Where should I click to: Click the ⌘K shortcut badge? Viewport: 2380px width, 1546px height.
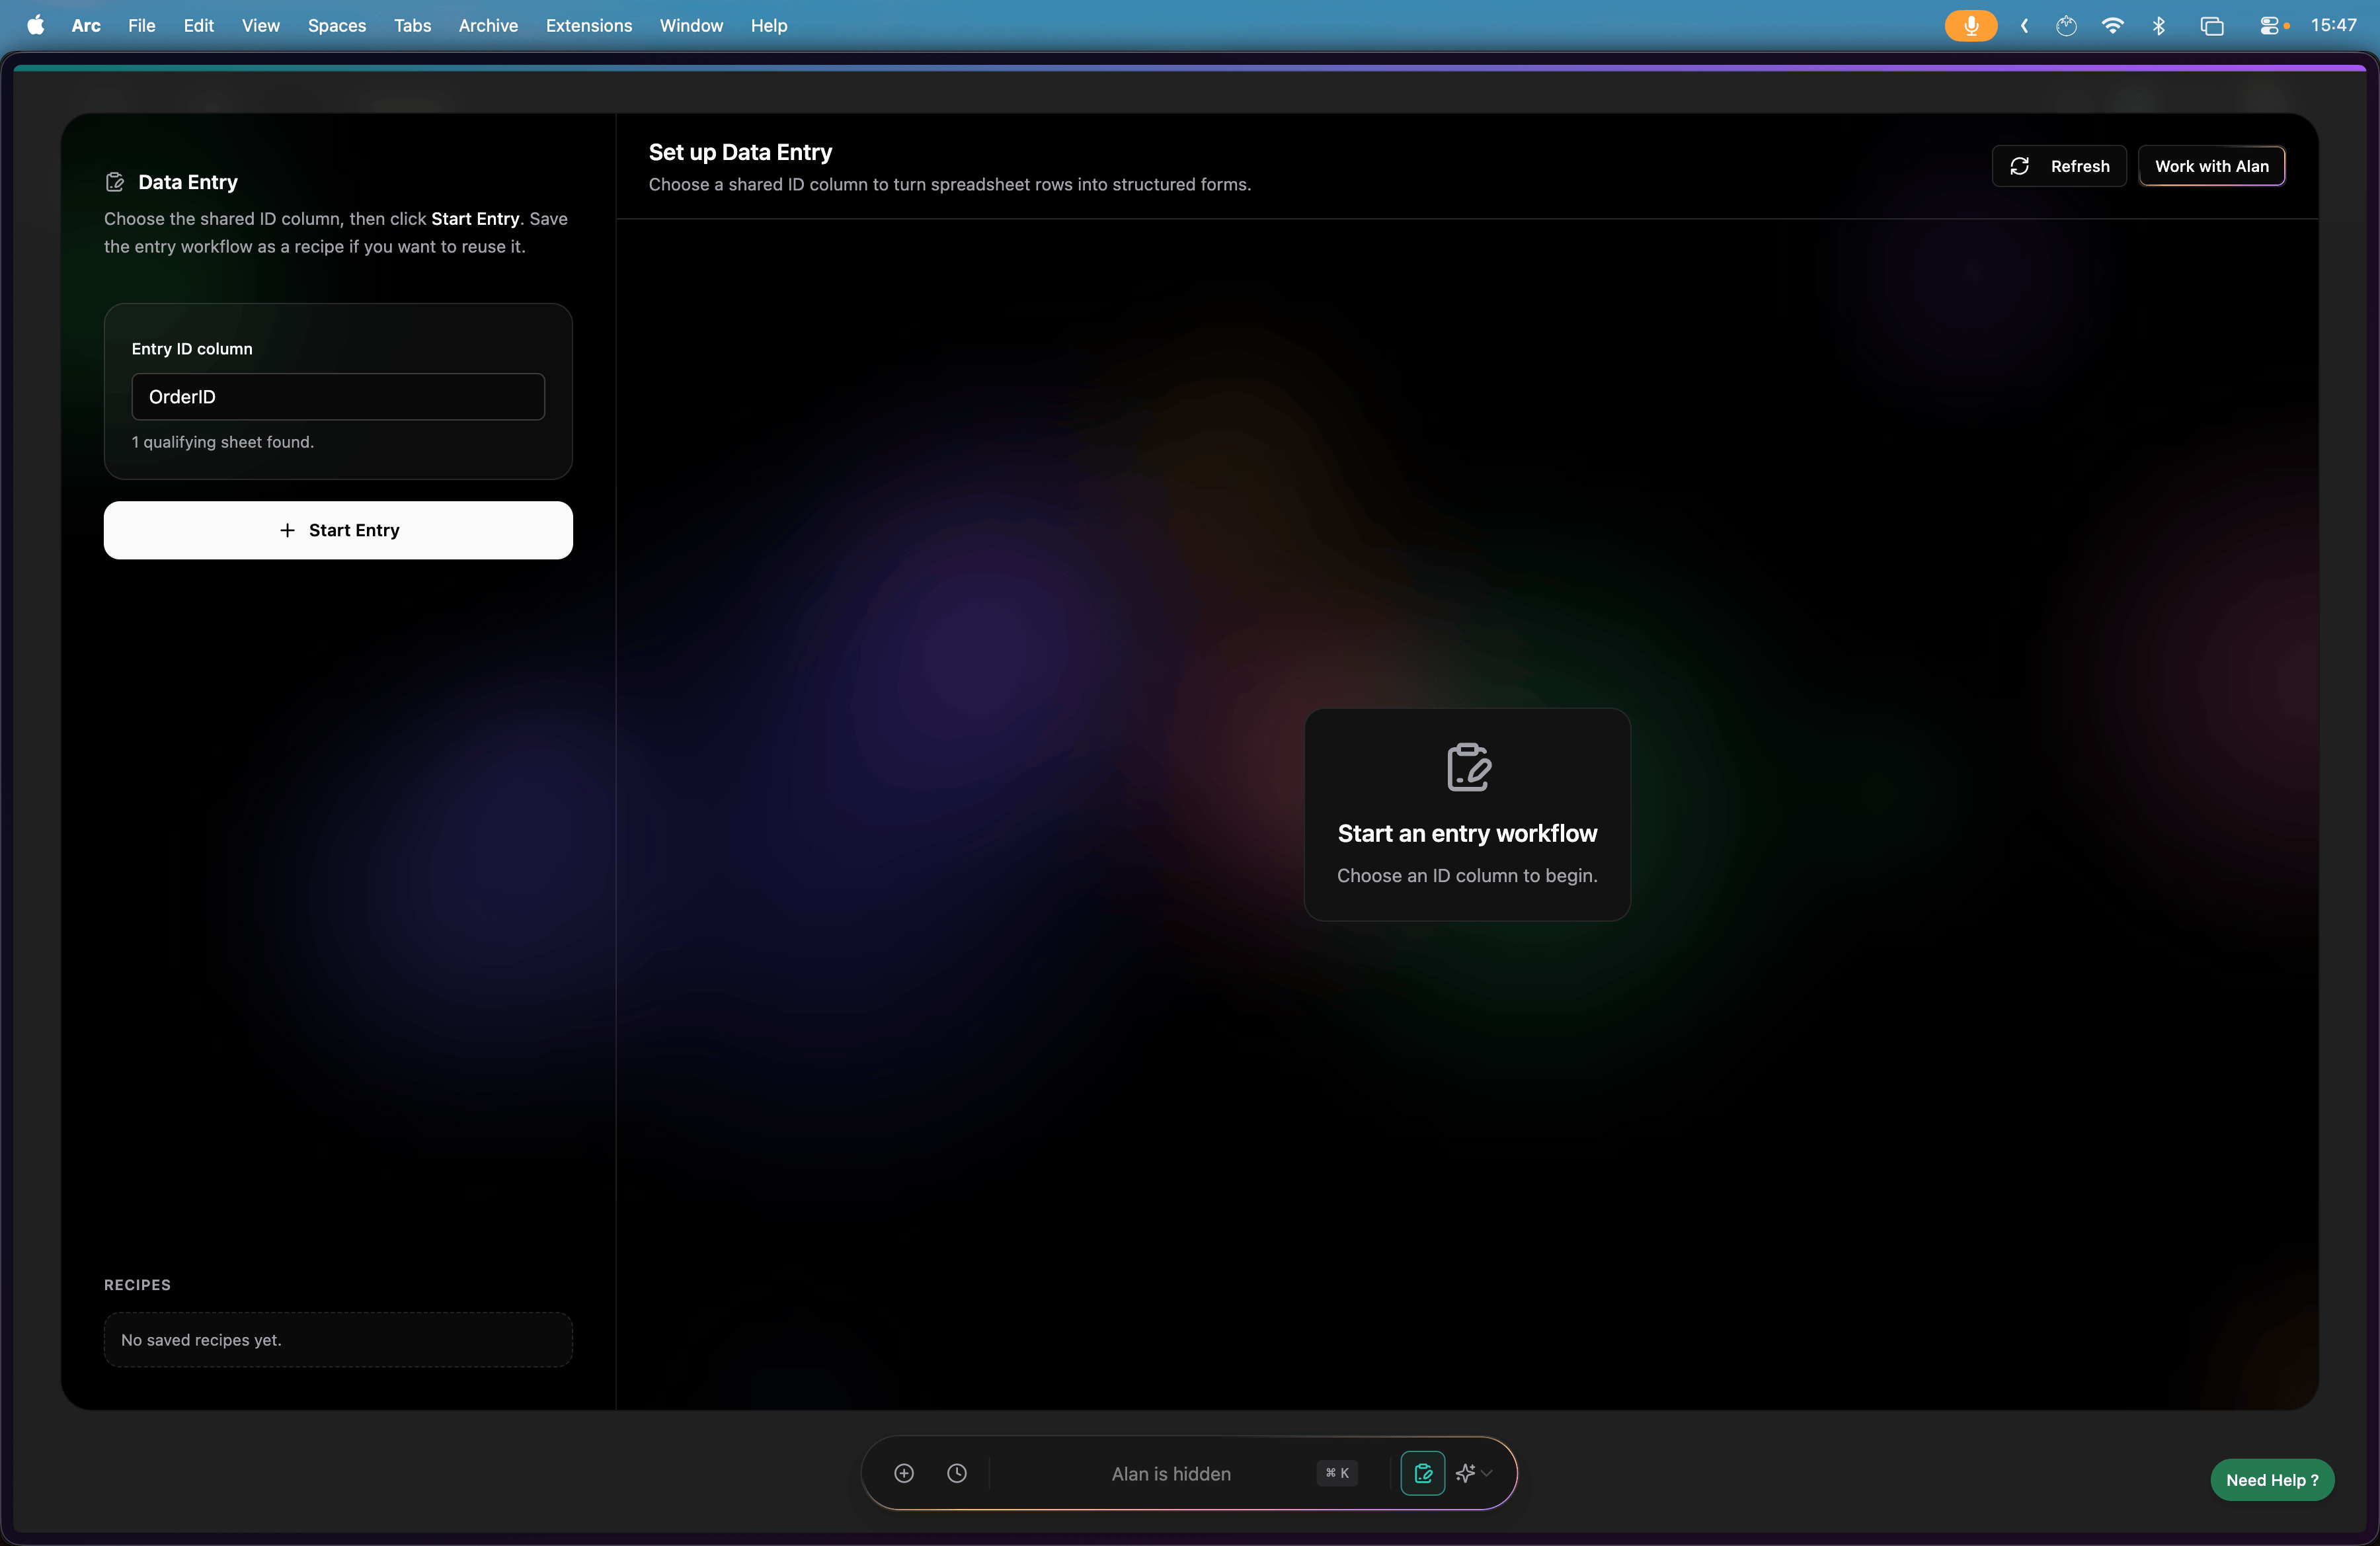click(x=1337, y=1473)
